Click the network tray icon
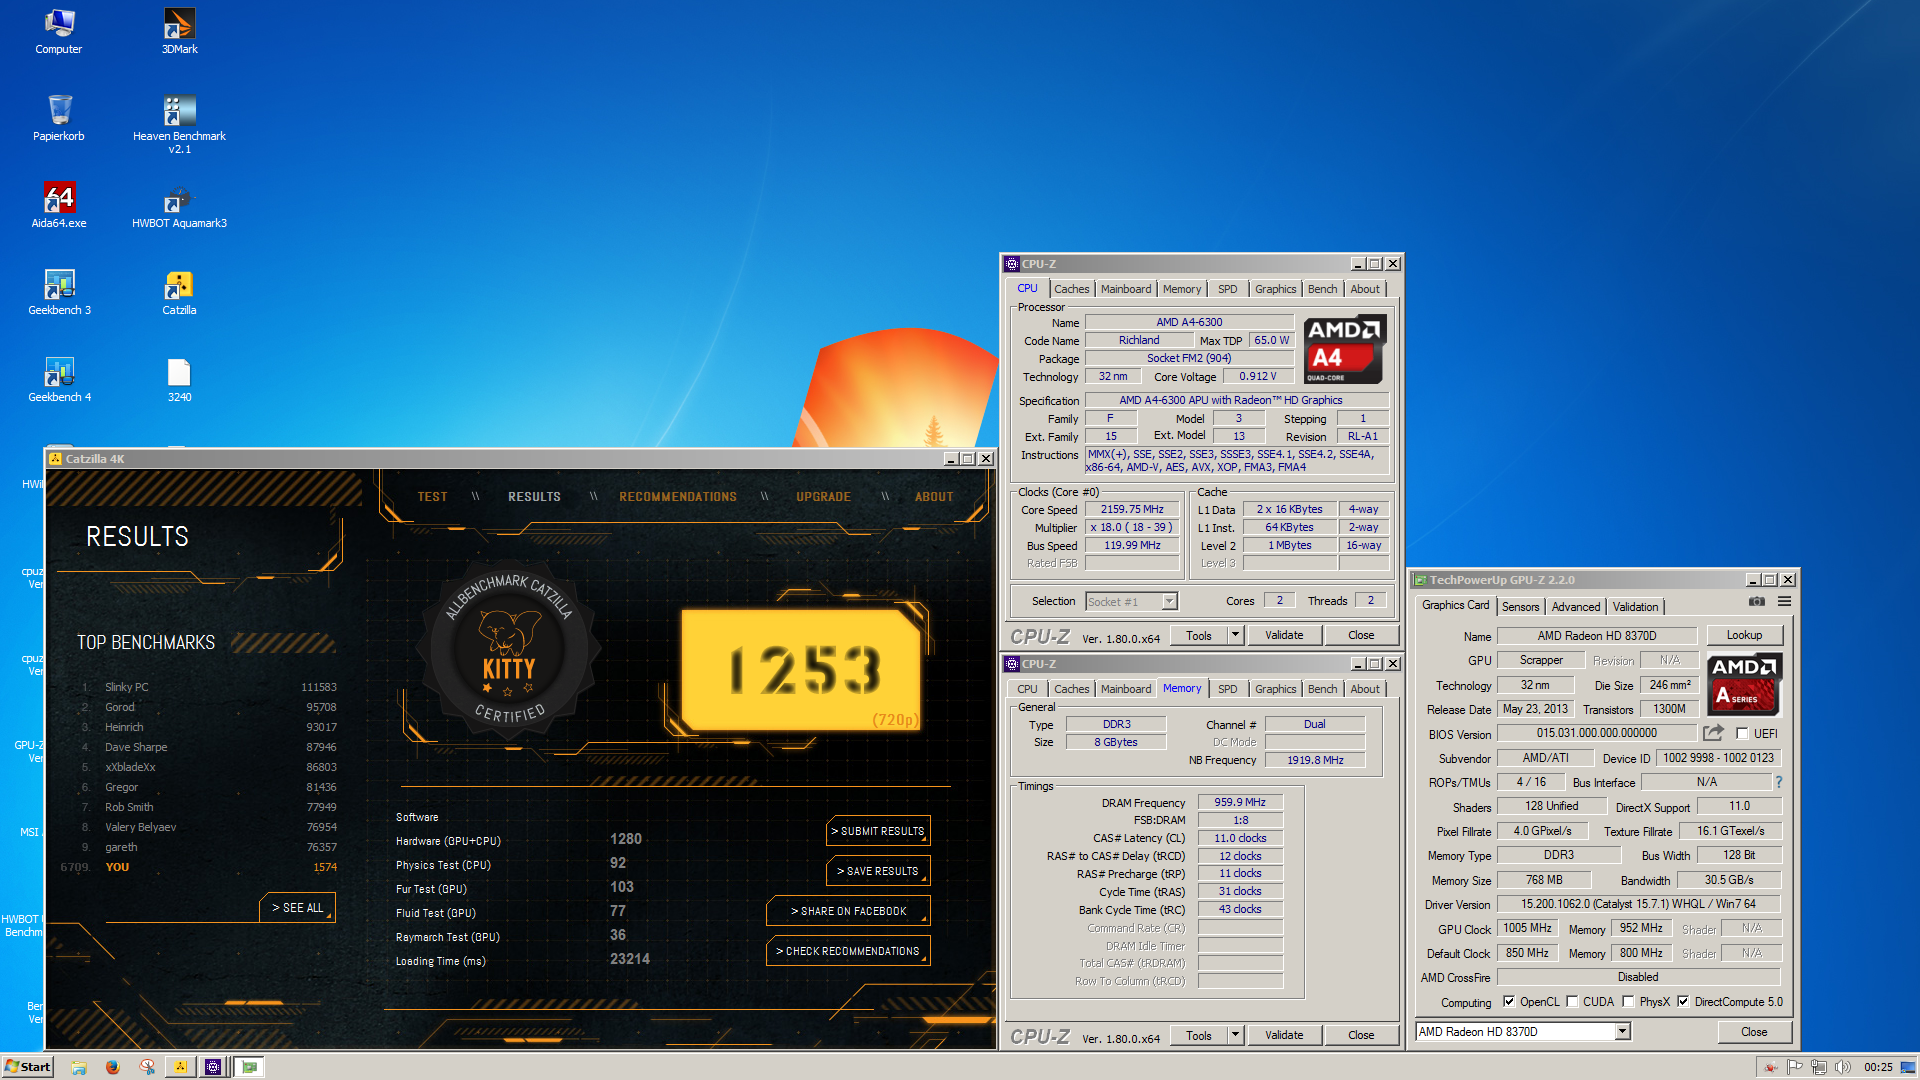The image size is (1920, 1080). point(1819,1067)
